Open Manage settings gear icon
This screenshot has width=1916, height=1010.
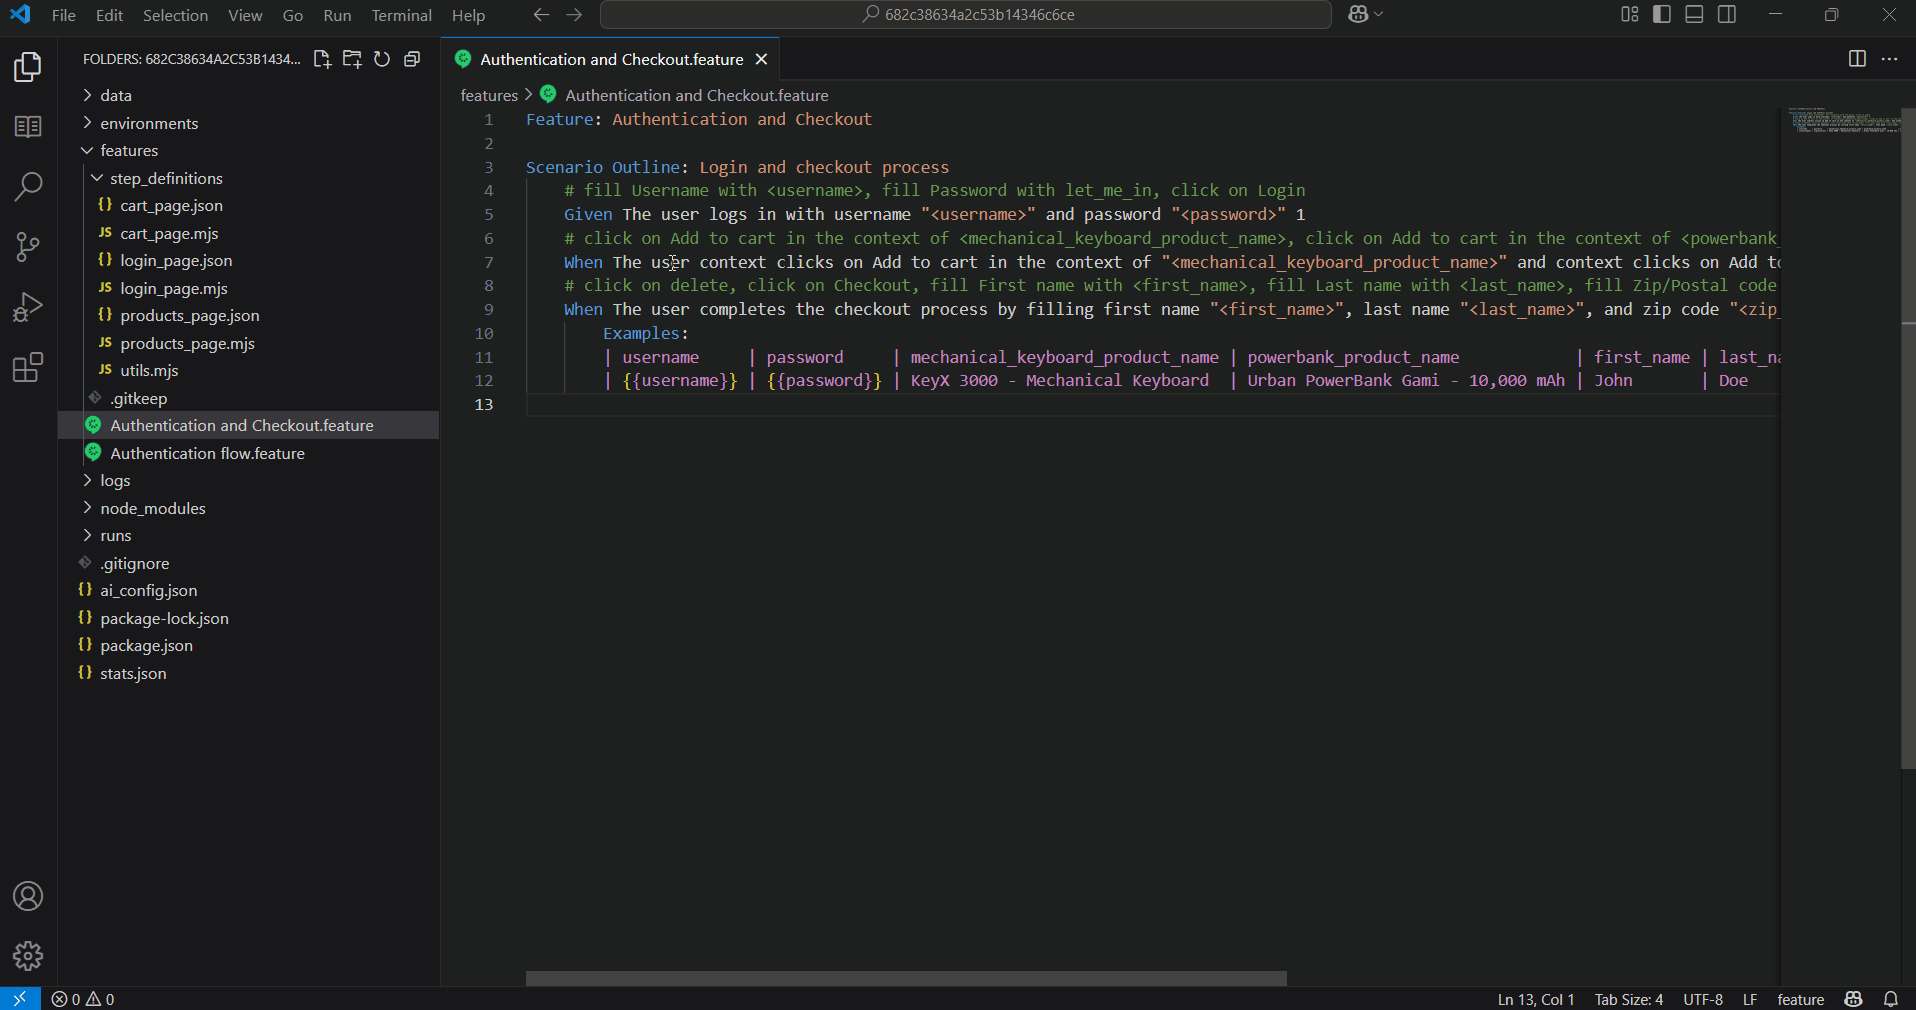(28, 956)
